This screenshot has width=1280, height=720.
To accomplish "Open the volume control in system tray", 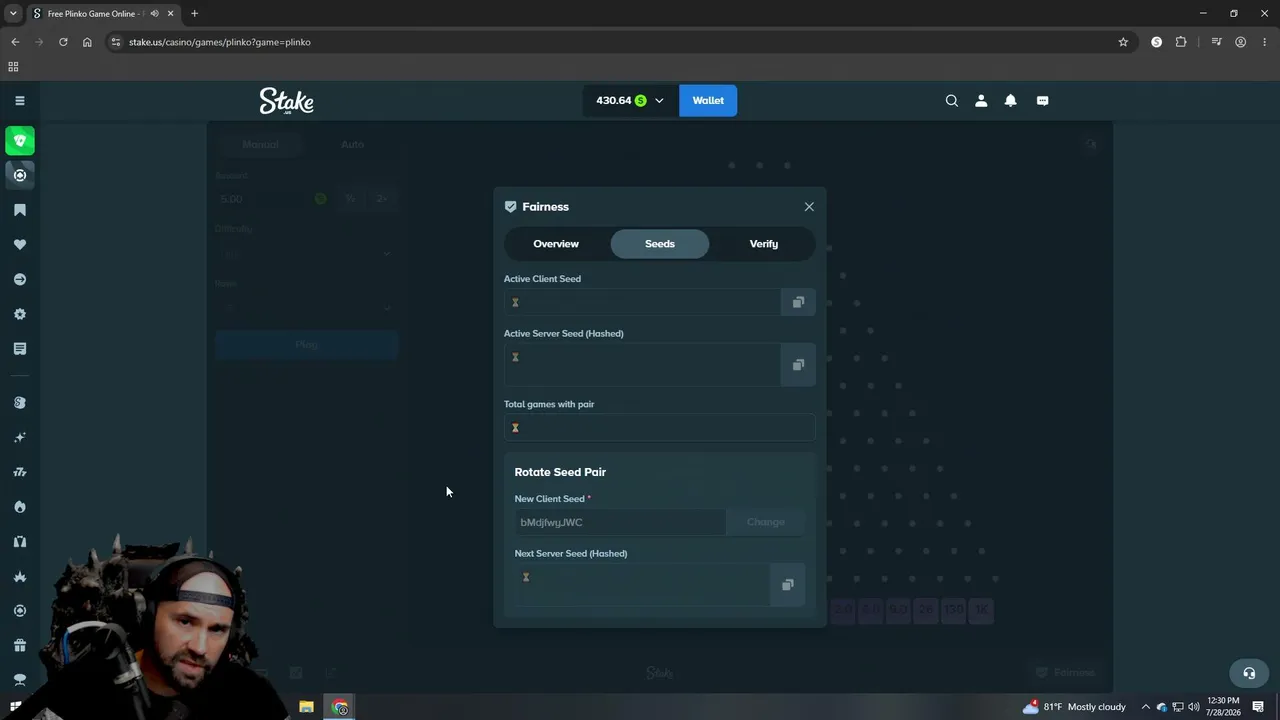I will tap(1194, 707).
